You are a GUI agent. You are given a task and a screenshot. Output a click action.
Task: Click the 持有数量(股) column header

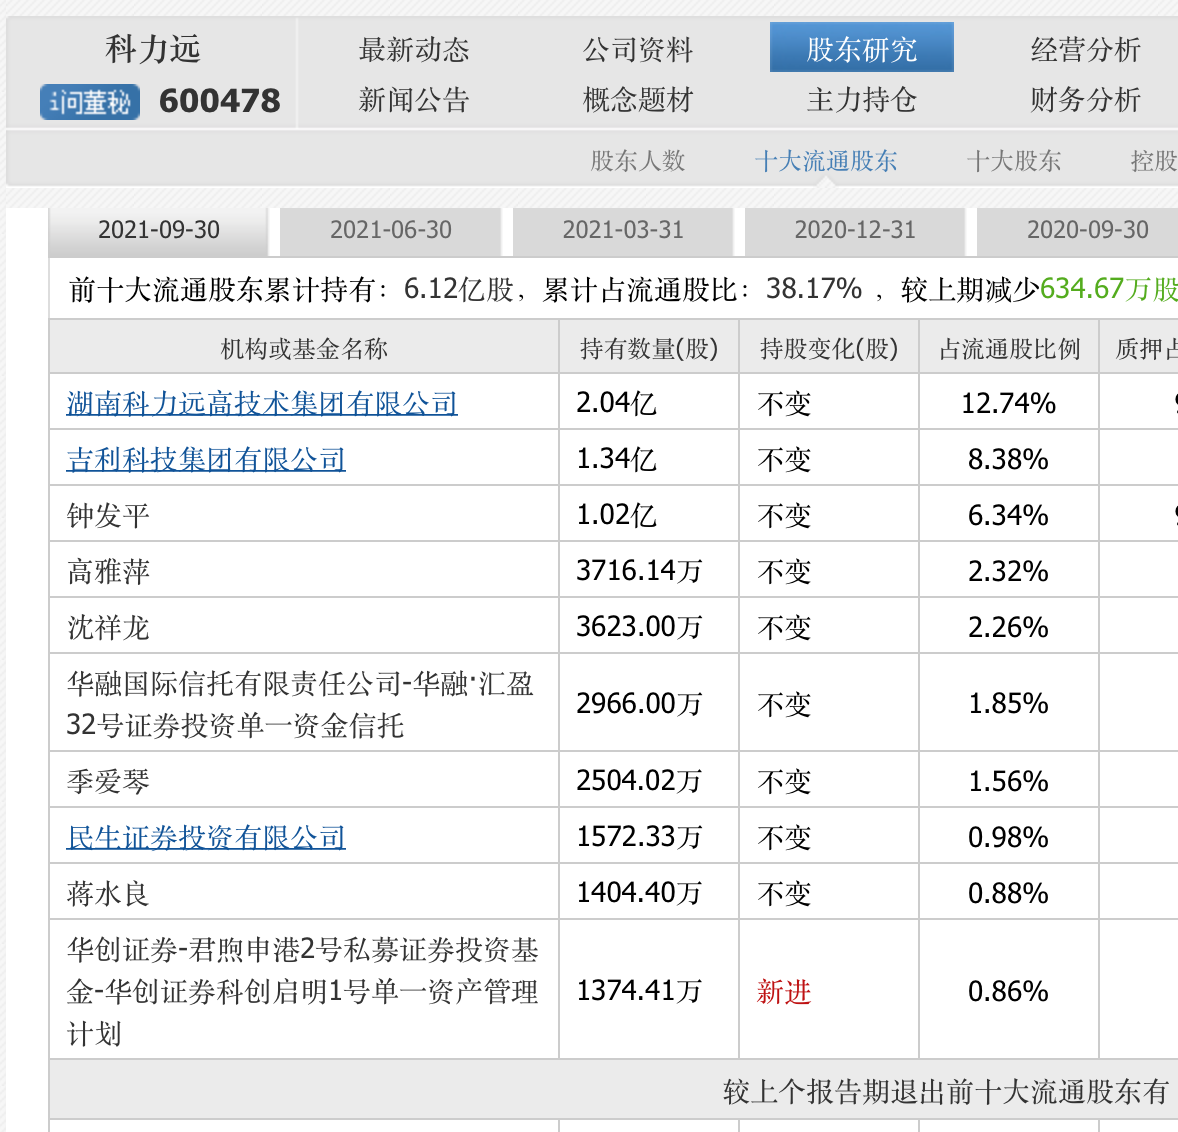[649, 349]
